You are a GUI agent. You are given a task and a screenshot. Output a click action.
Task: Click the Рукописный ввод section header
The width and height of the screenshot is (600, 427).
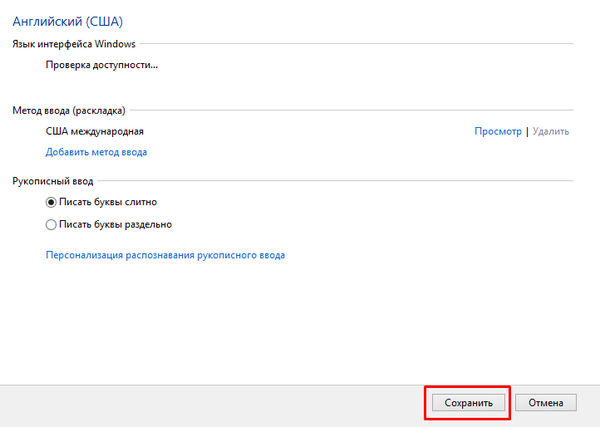(x=53, y=181)
